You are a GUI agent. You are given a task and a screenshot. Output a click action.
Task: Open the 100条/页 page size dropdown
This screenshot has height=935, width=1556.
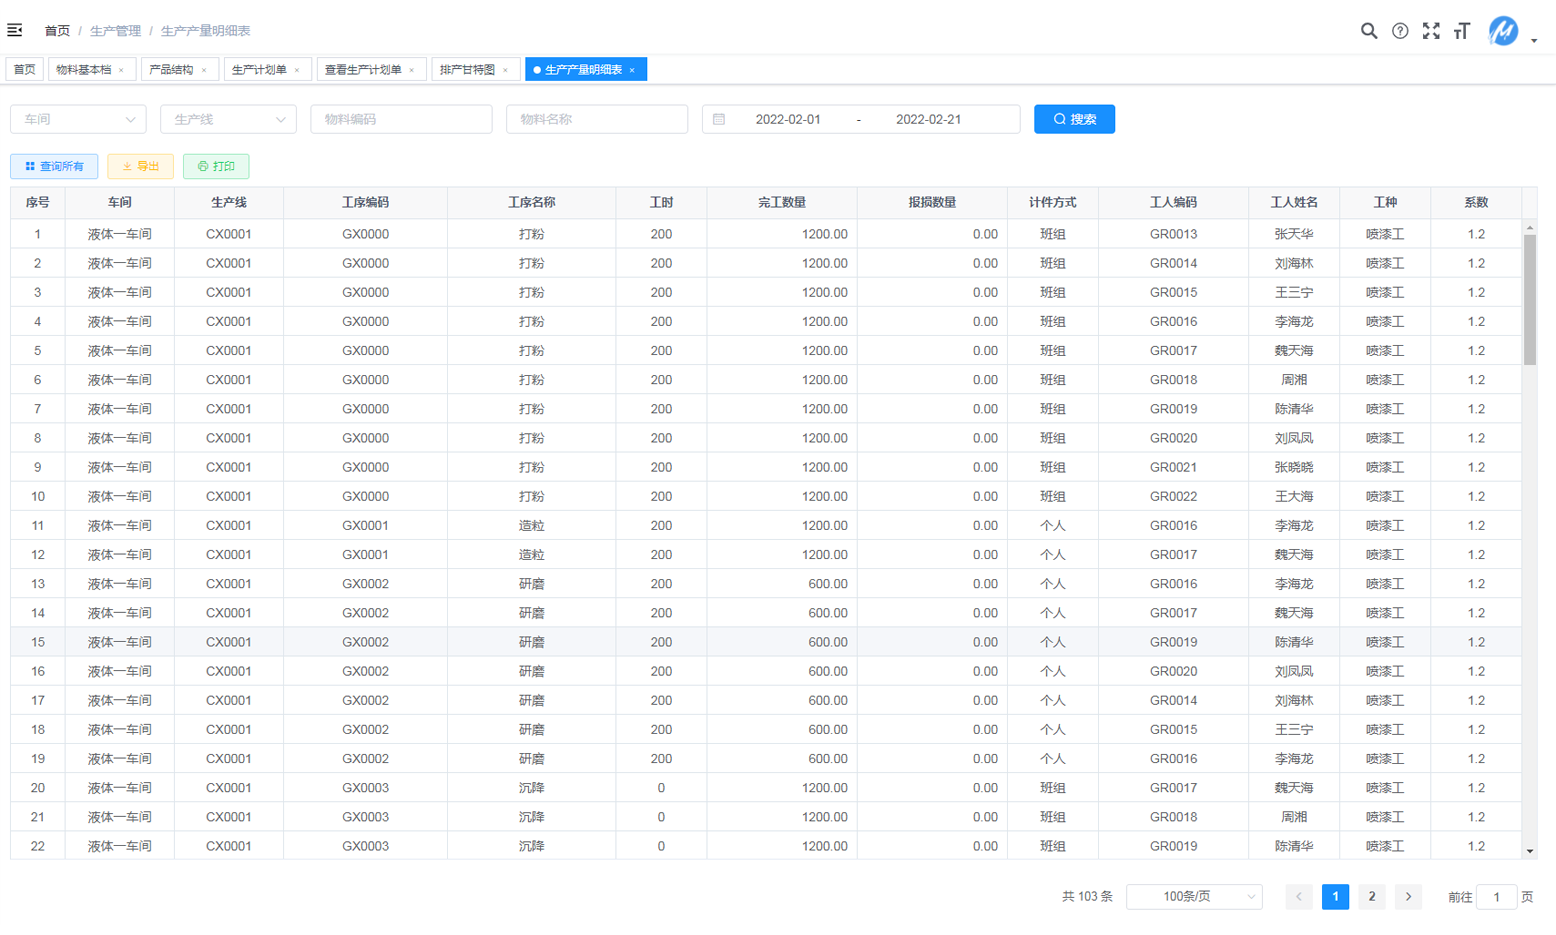click(1194, 897)
